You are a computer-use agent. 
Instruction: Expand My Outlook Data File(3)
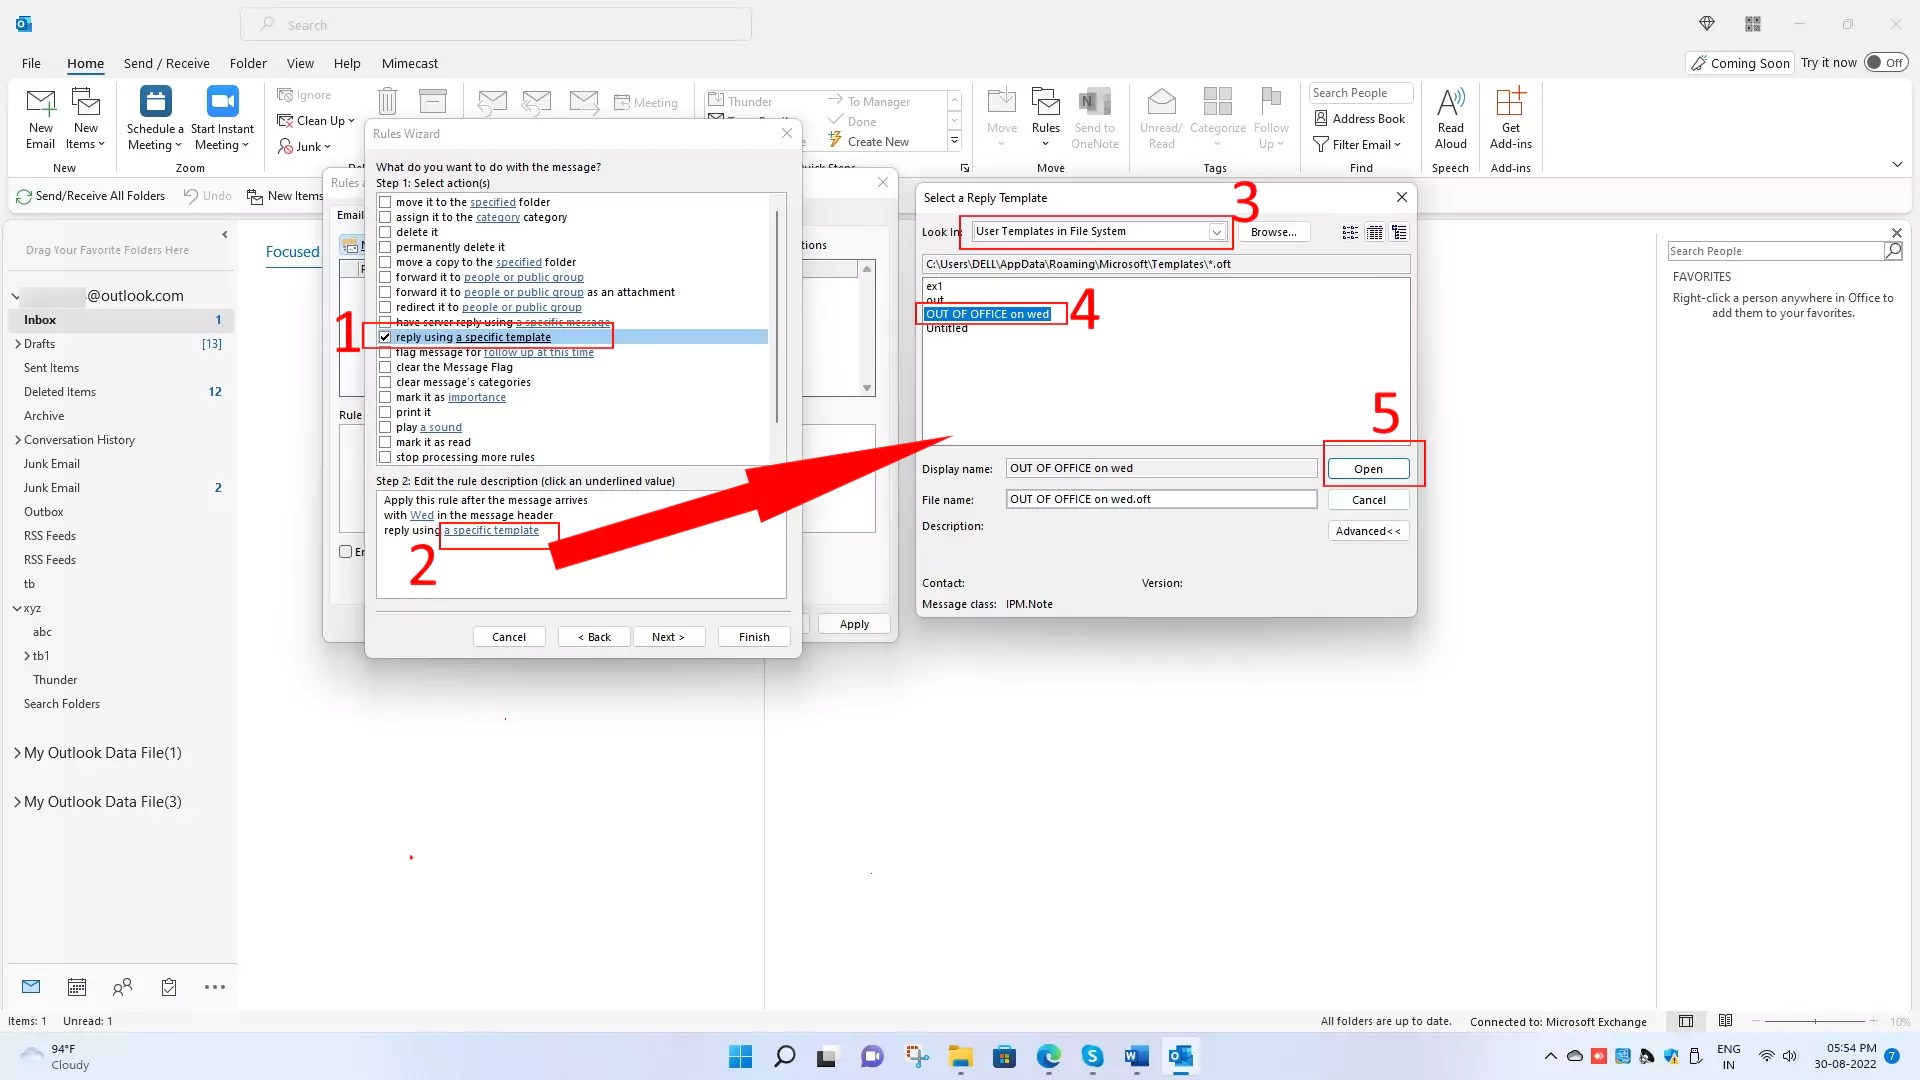point(17,801)
